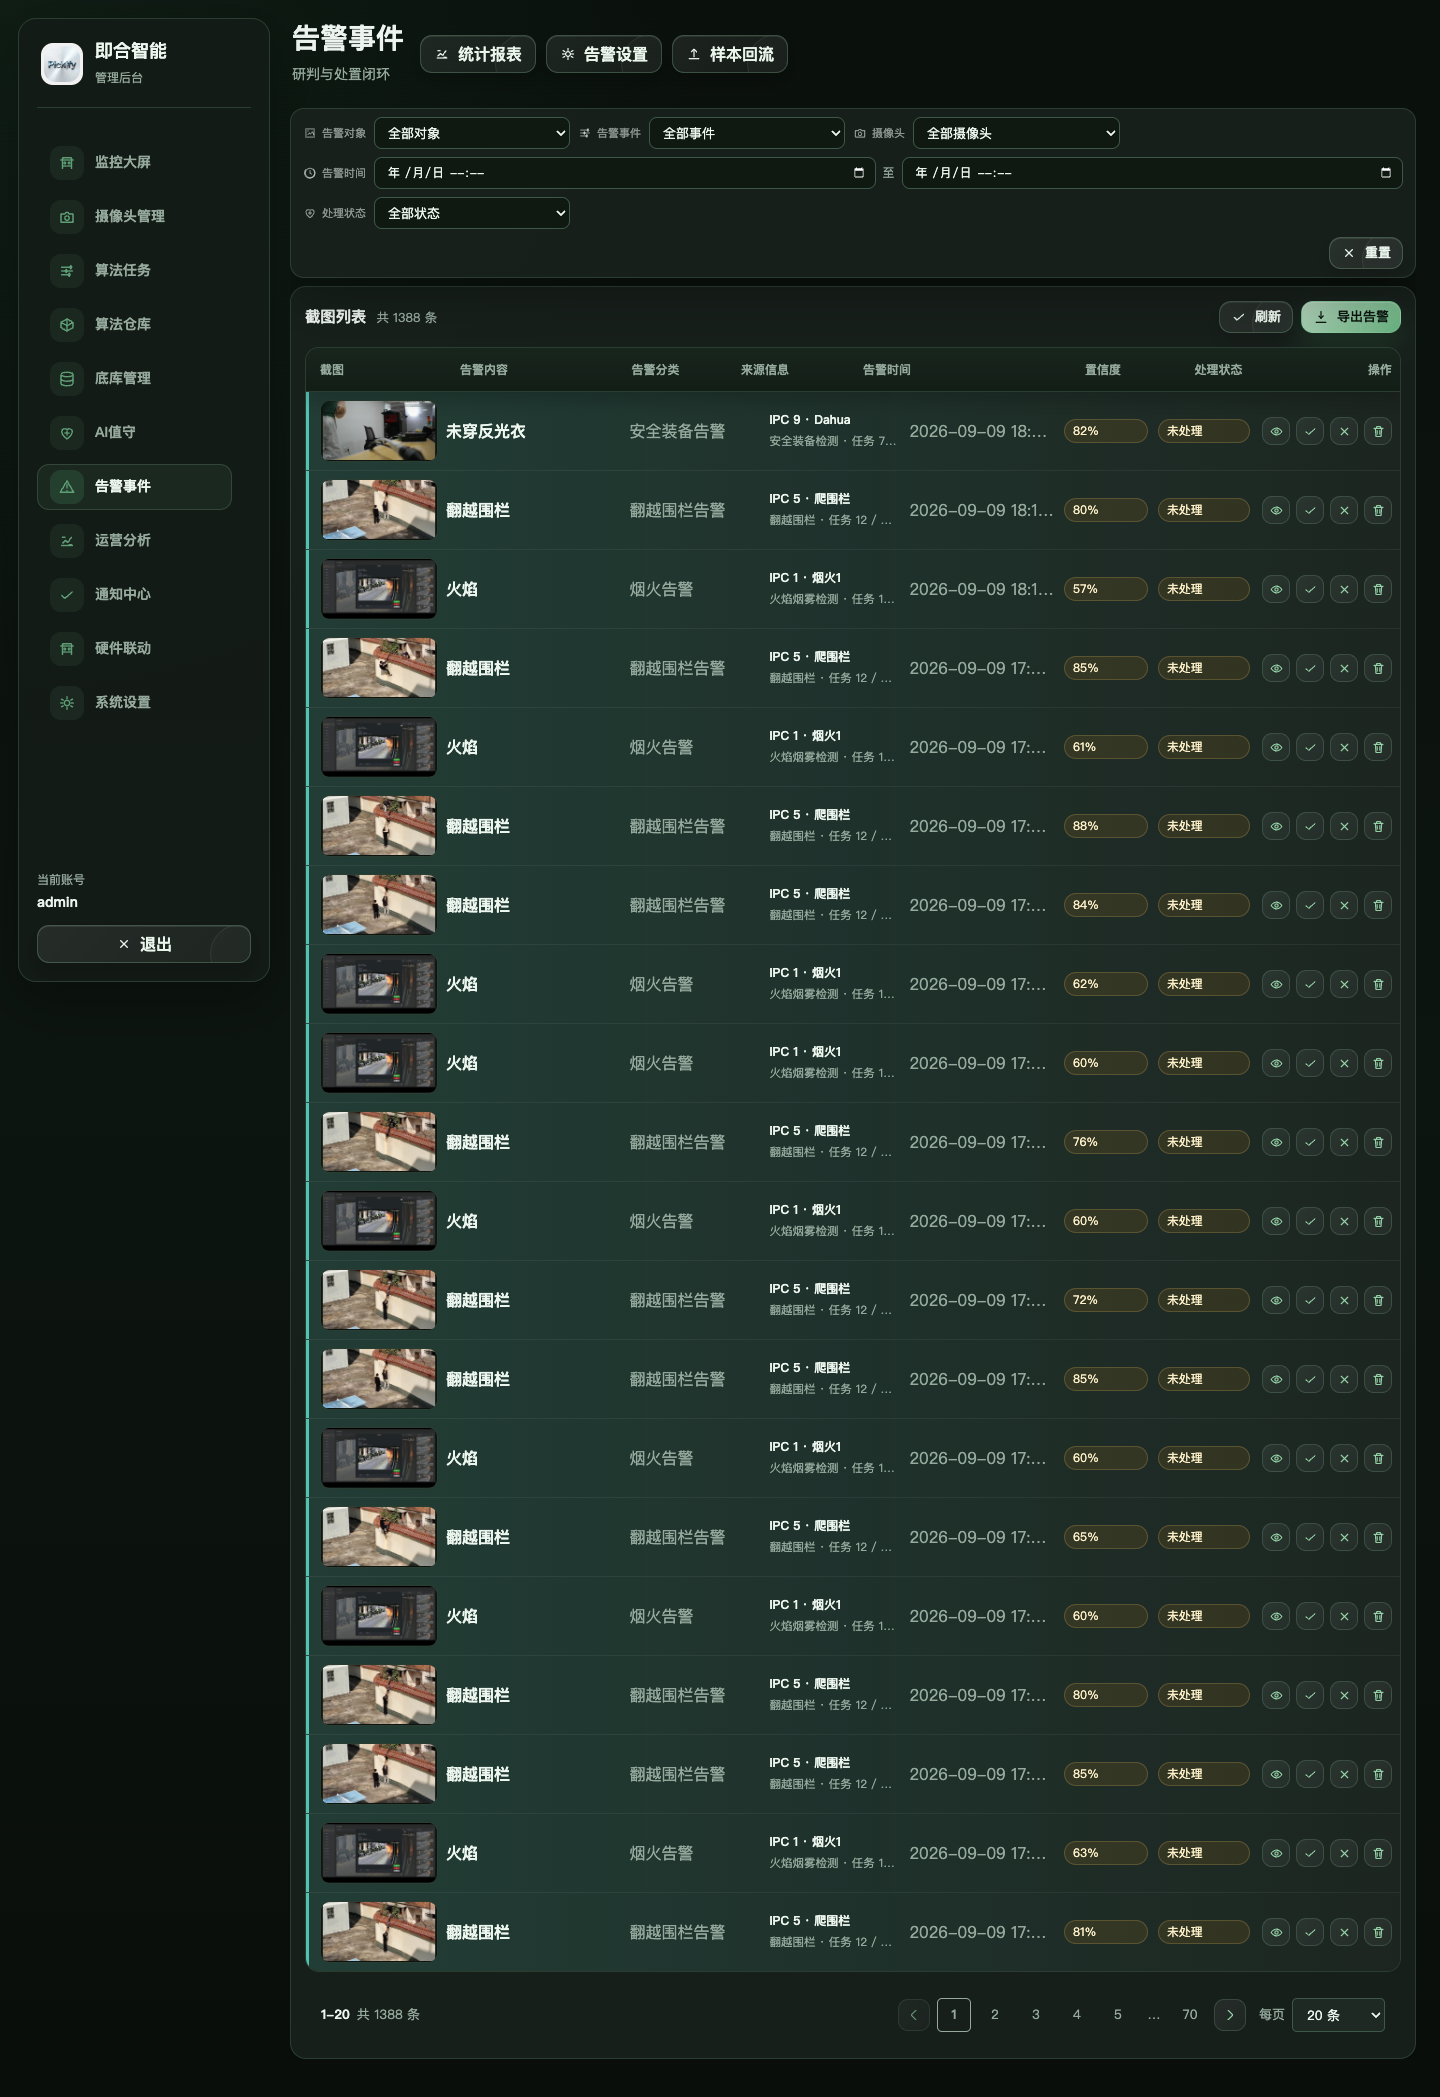
Task: Click the checkmark icon on the 72% 翻越围栏 row
Action: point(1310,1300)
